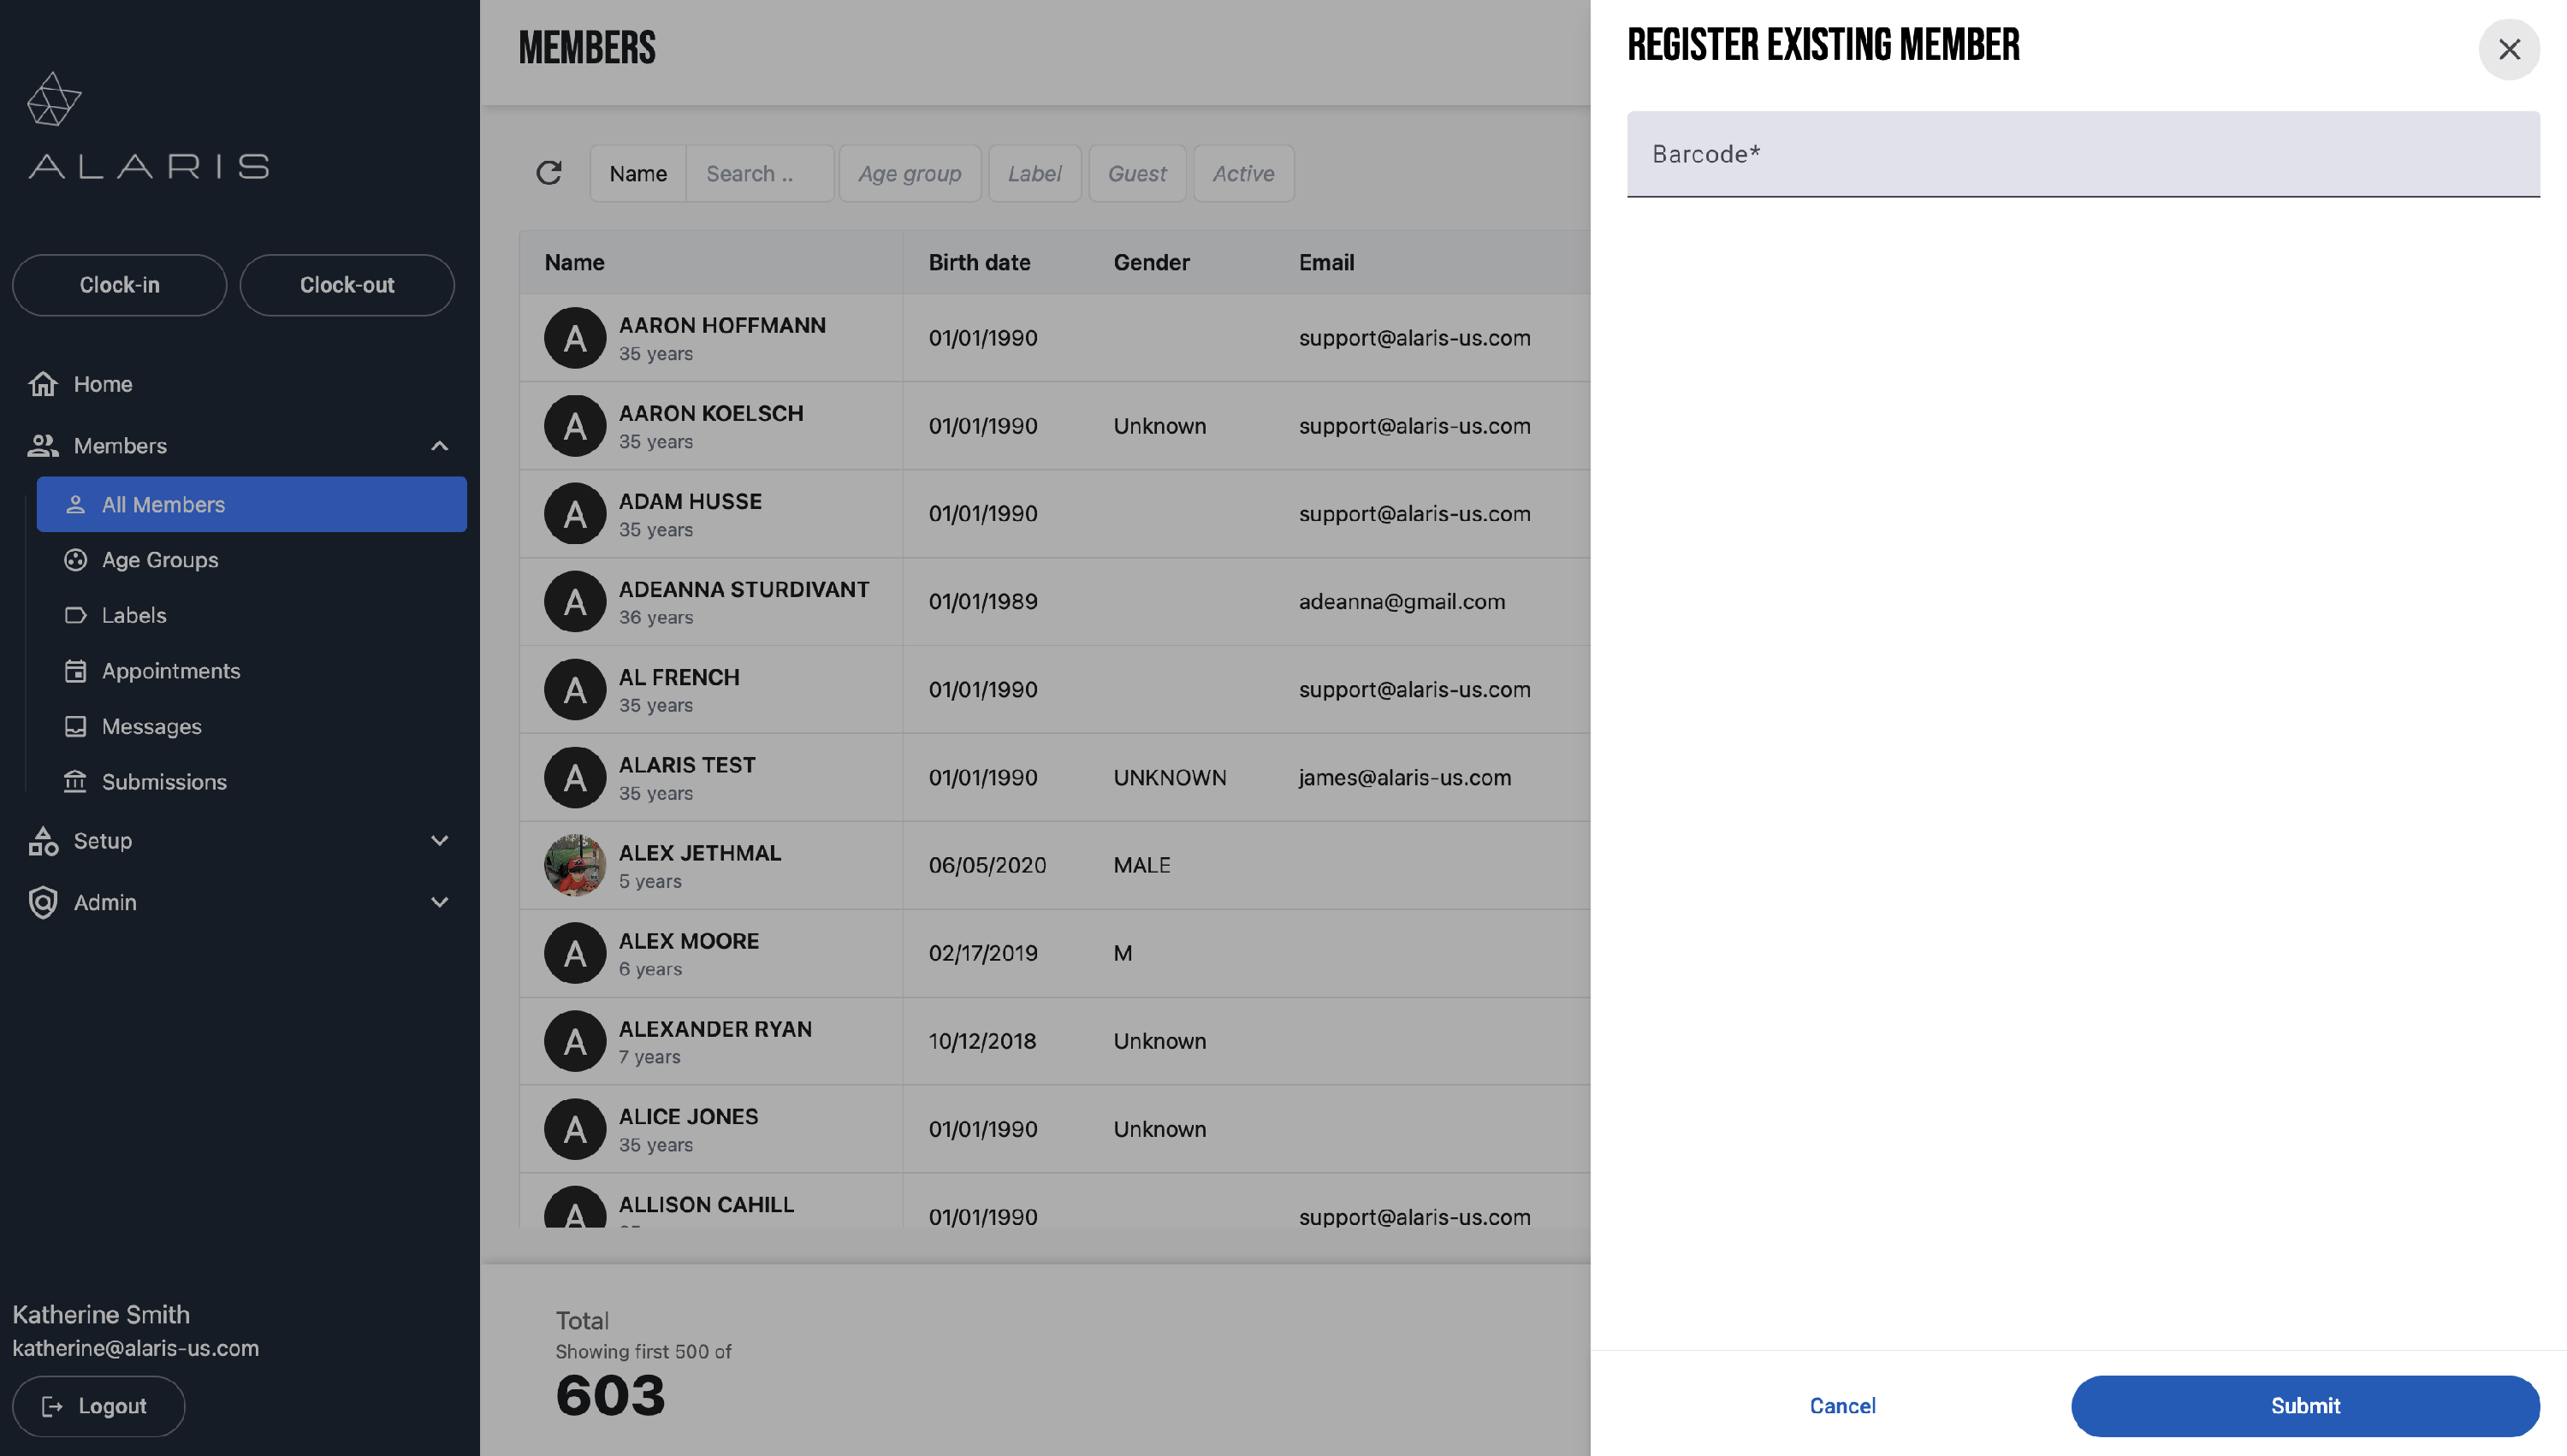
Task: Open Labels tag icon item
Action: coord(76,615)
